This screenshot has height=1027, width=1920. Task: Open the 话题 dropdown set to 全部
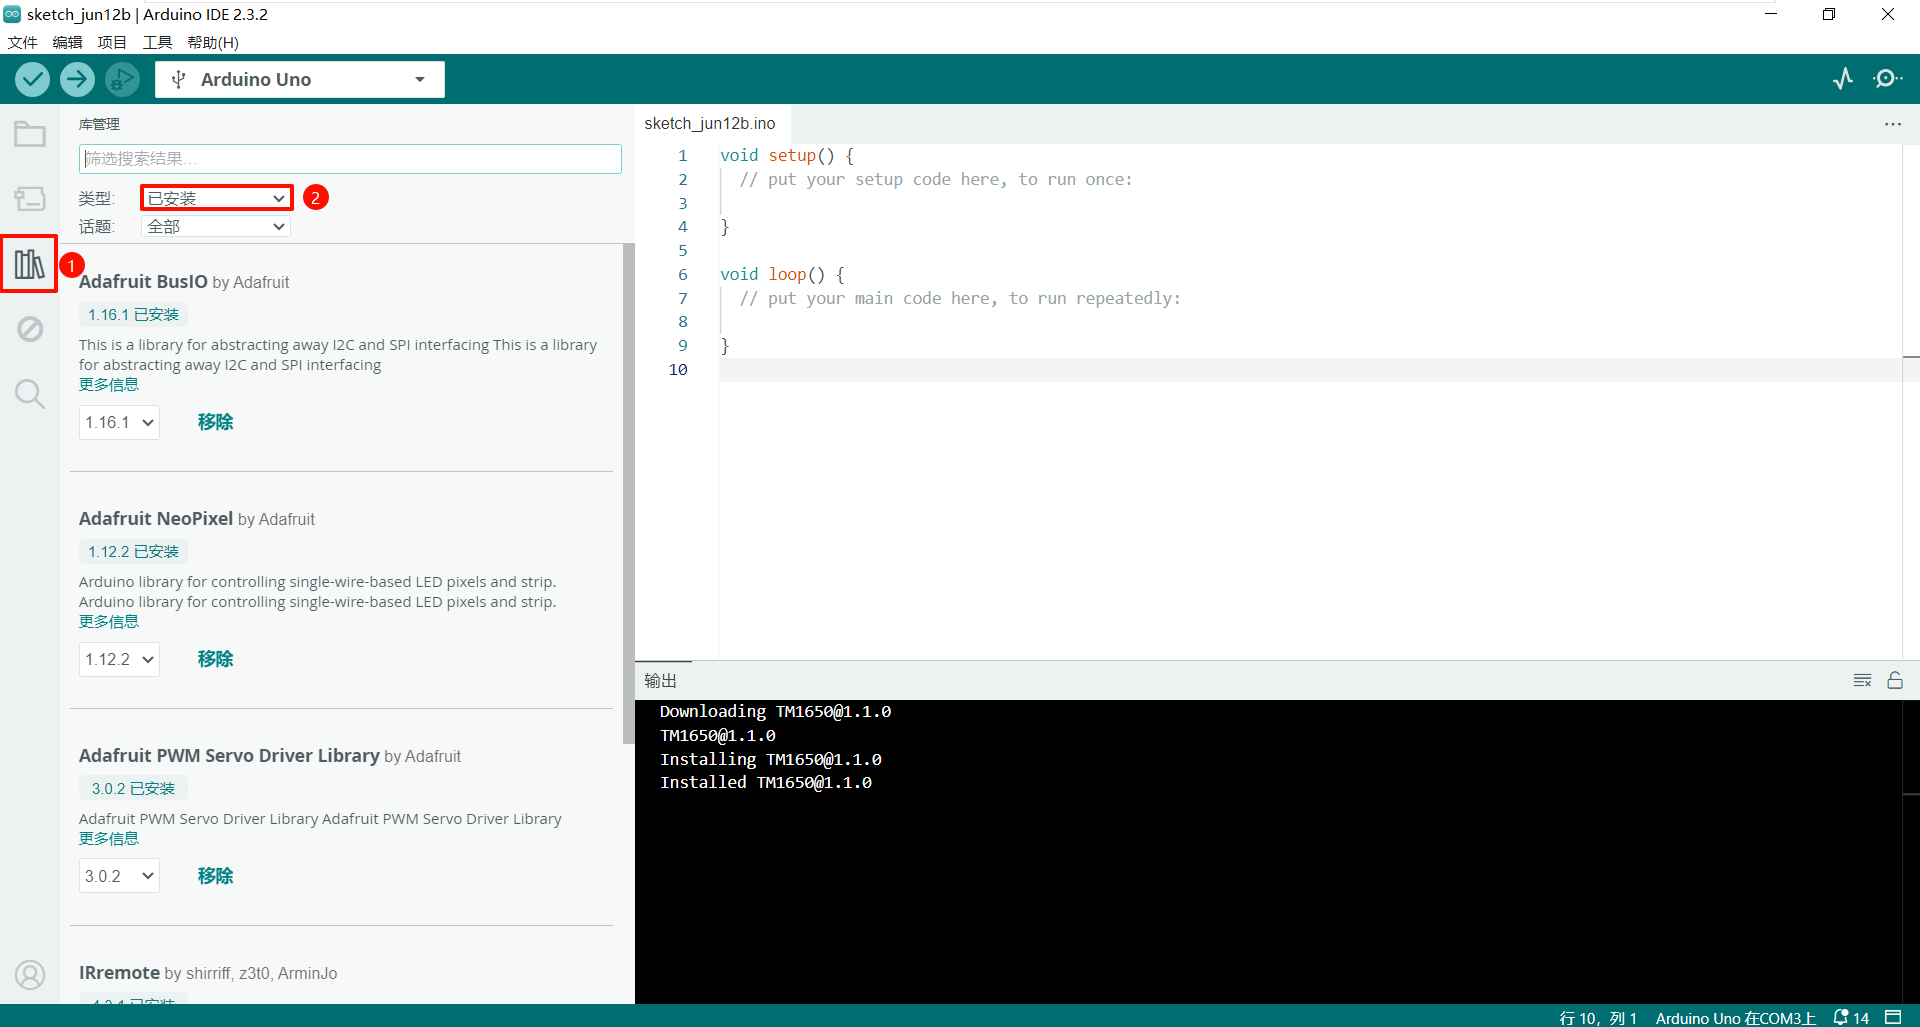(216, 227)
